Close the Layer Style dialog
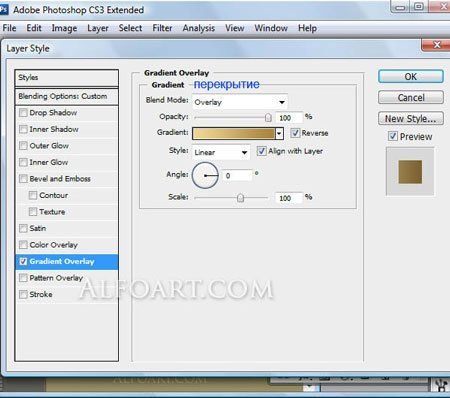The height and width of the screenshot is (398, 450). tap(436, 45)
